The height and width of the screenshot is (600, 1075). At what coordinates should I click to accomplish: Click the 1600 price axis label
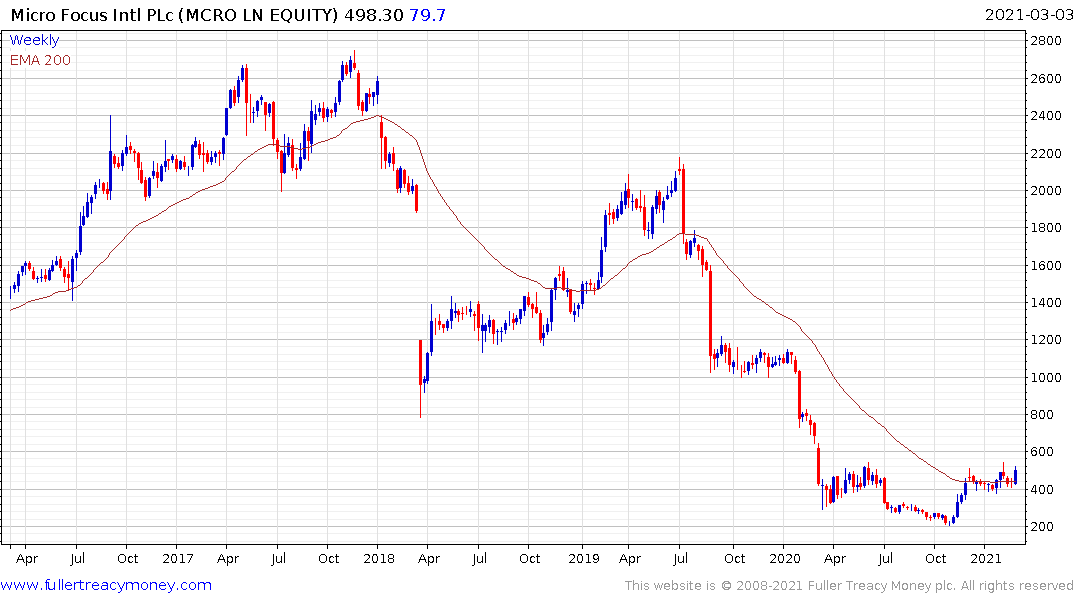[x=1046, y=265]
